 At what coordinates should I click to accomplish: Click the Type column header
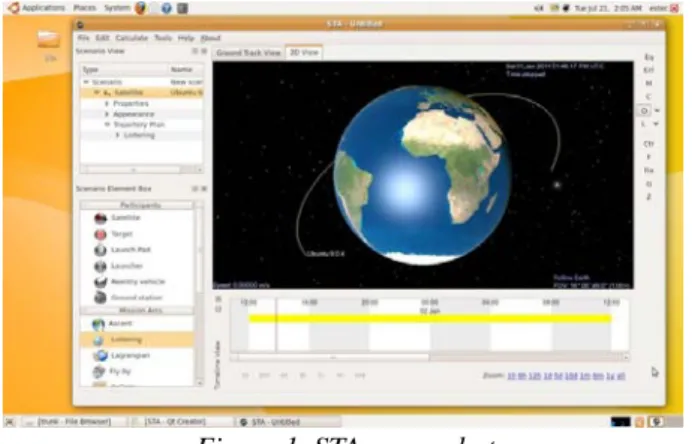(x=124, y=70)
